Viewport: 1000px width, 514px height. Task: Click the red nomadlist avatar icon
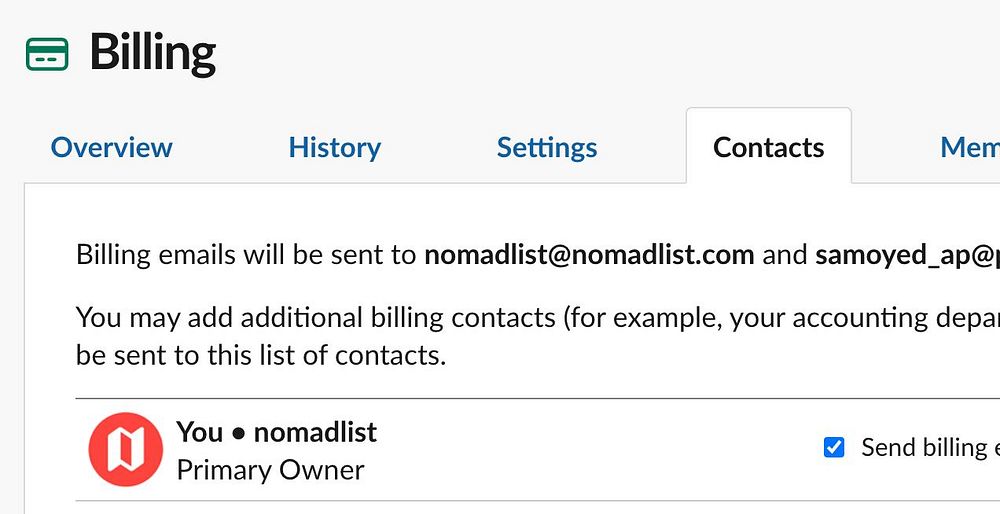click(x=126, y=449)
